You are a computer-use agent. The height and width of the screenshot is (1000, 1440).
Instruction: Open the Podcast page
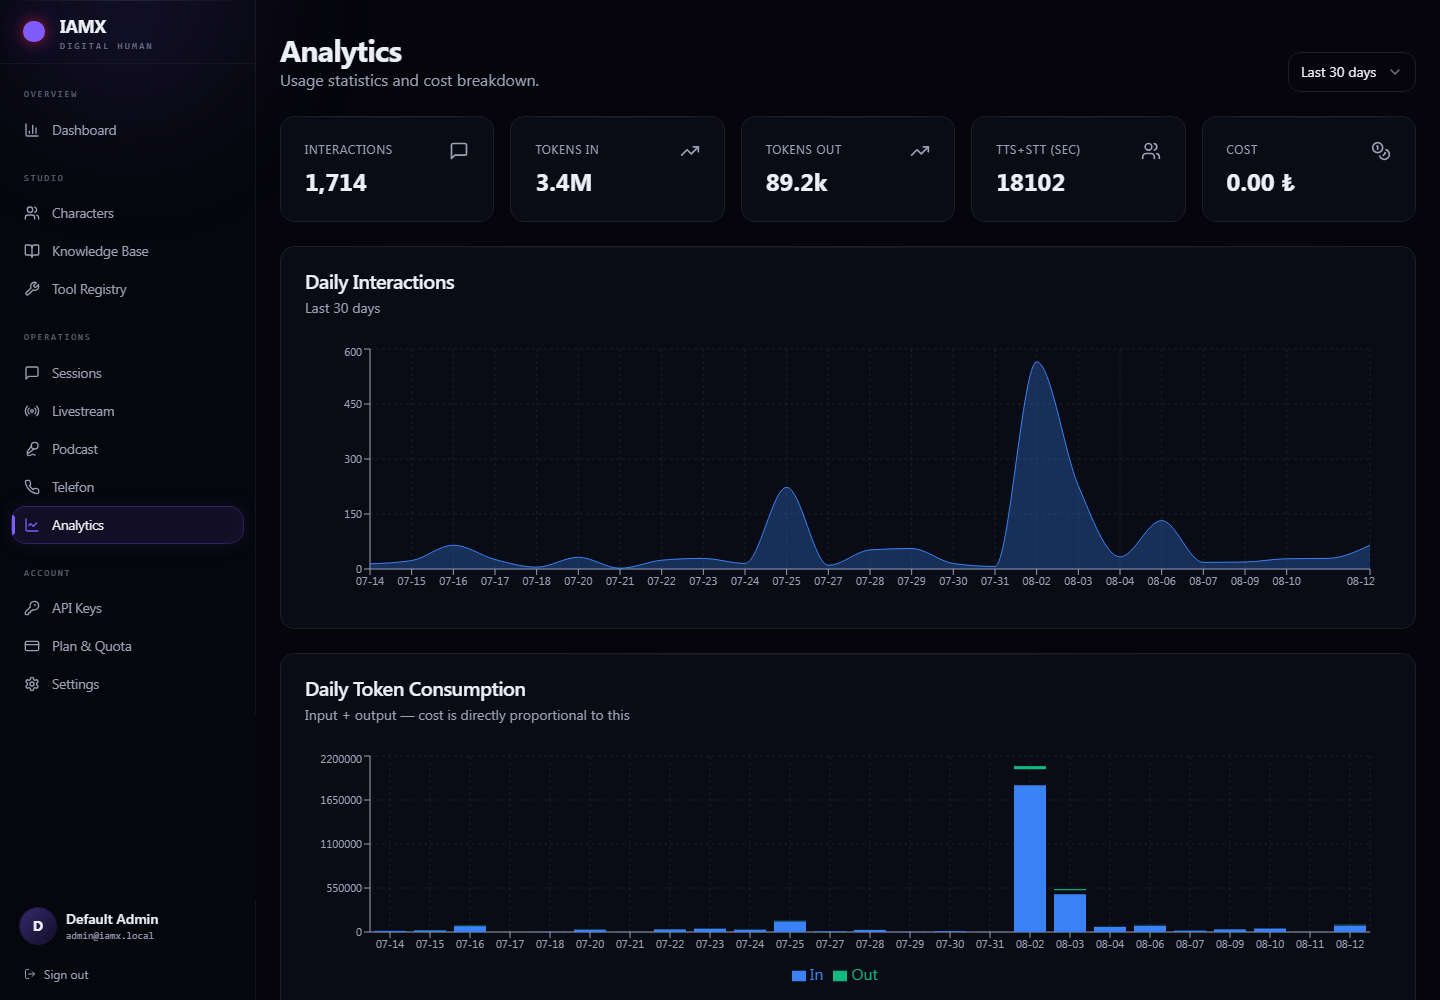point(127,449)
